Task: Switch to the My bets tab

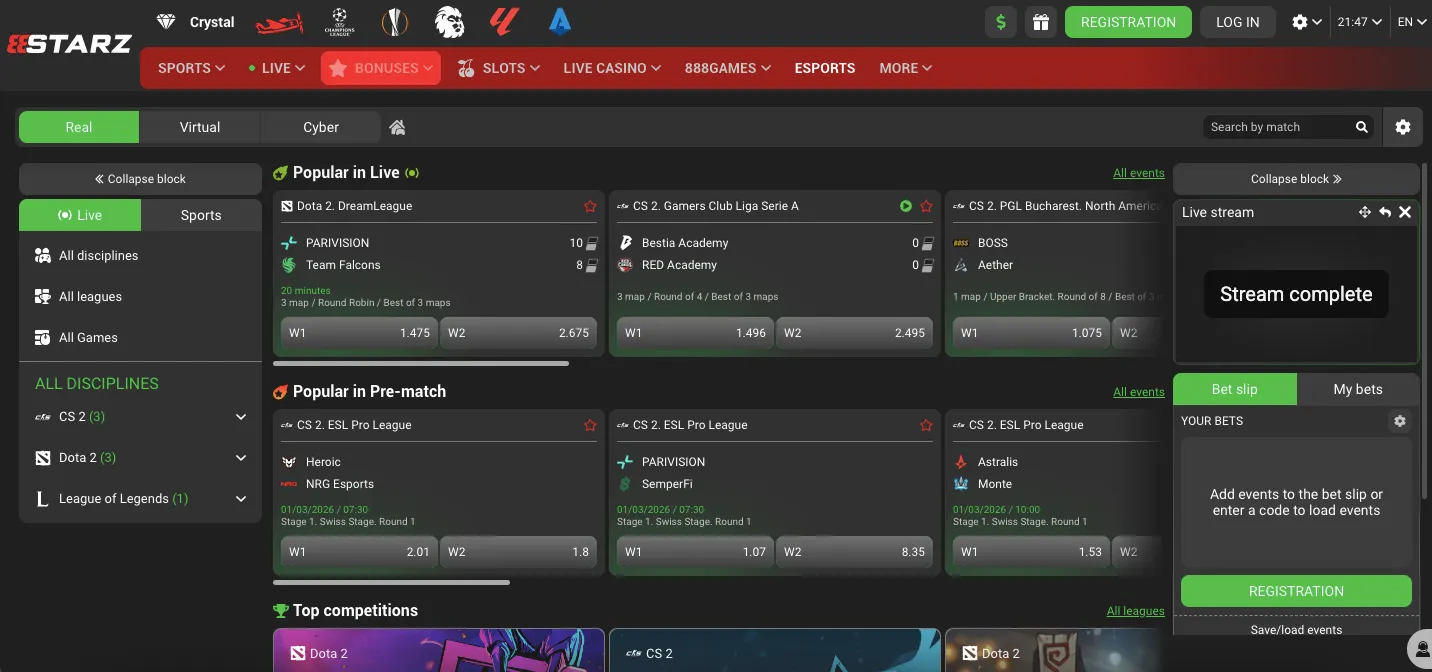Action: coord(1358,389)
